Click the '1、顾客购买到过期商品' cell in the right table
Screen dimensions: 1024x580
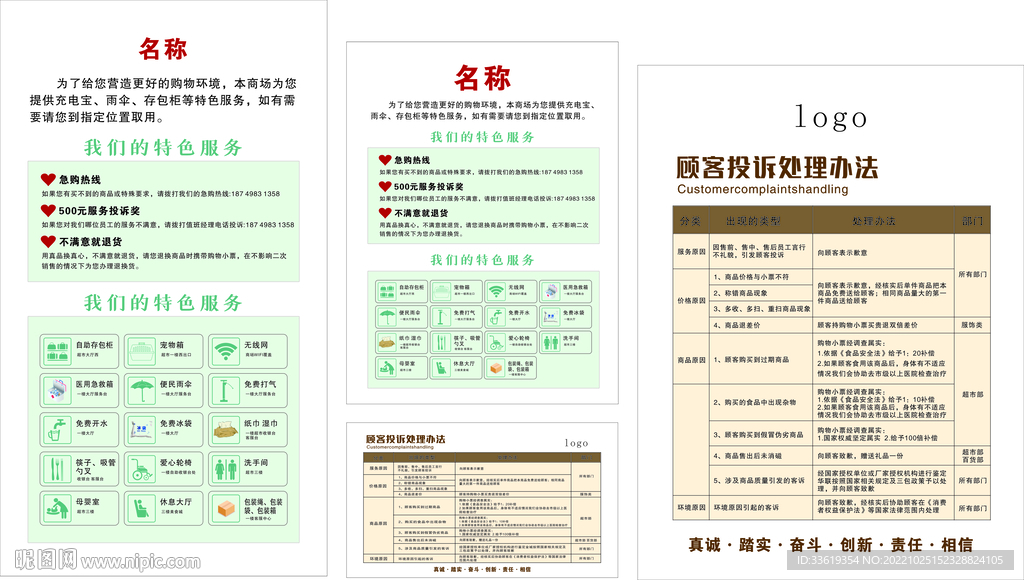point(761,359)
